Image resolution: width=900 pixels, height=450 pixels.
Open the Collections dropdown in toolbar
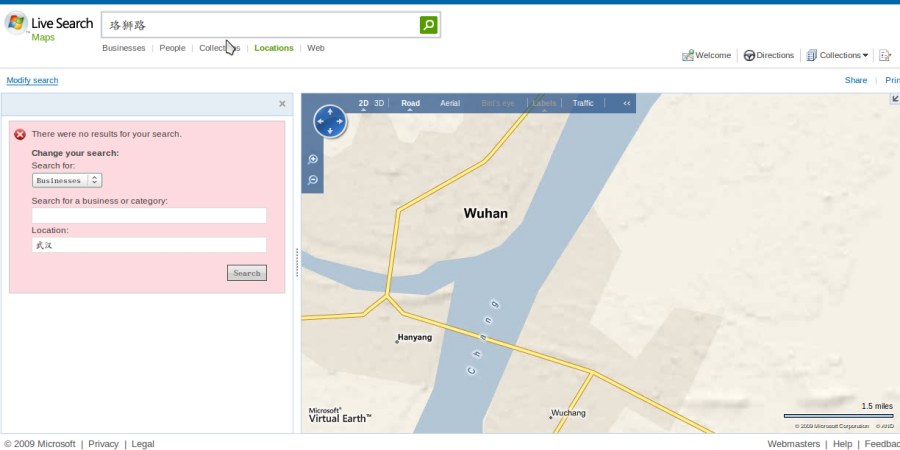point(837,55)
